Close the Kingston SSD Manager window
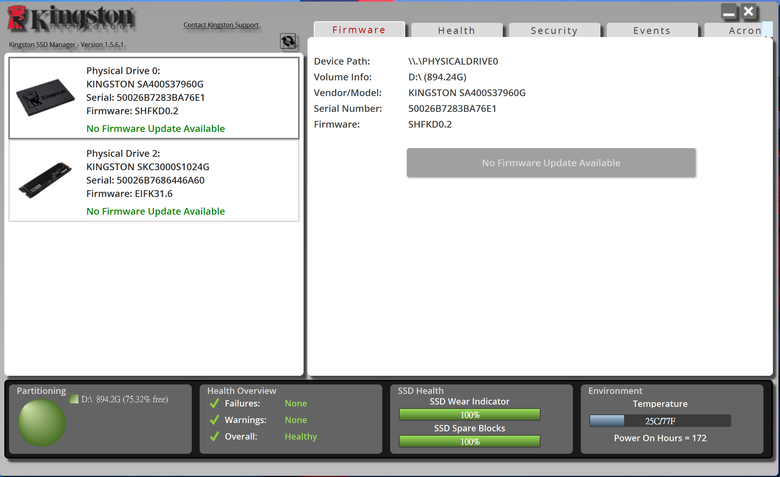Image resolution: width=780 pixels, height=477 pixels. click(x=749, y=12)
